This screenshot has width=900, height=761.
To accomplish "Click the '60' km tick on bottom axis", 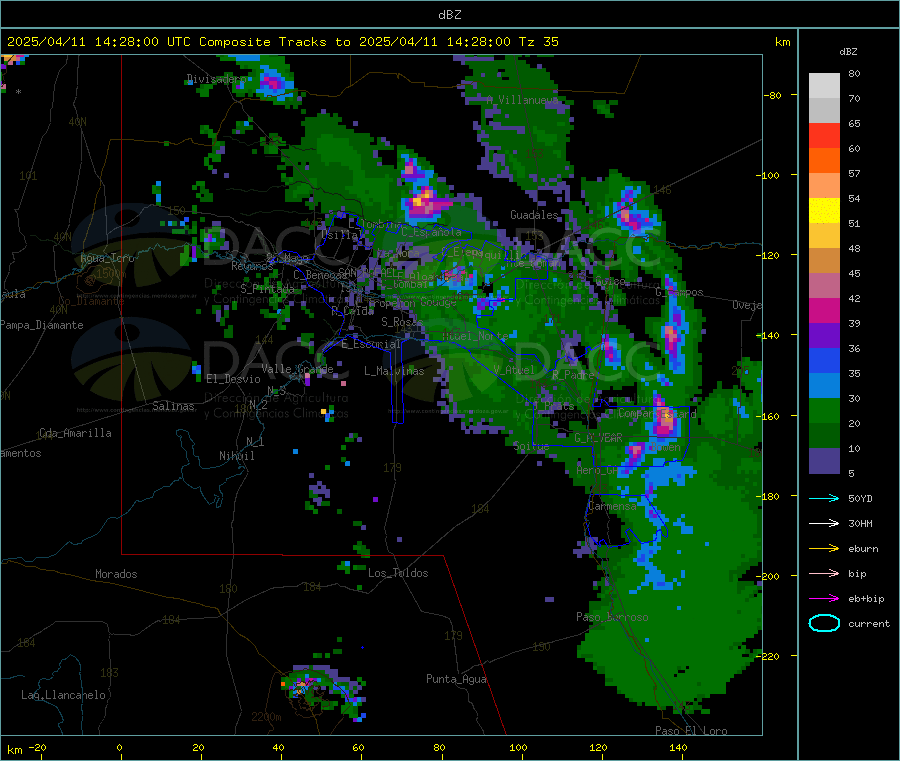I will pyautogui.click(x=358, y=747).
